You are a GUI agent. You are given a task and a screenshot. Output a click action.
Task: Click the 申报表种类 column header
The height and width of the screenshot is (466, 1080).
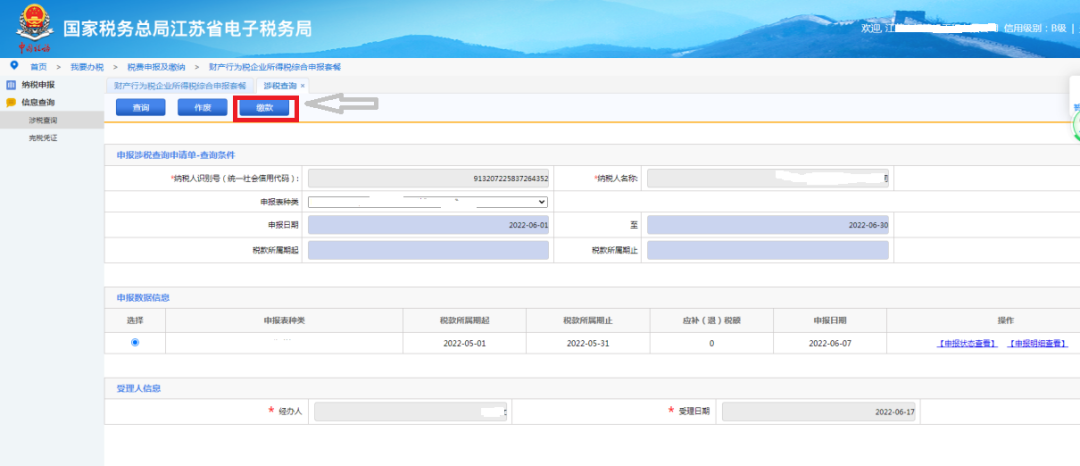point(284,321)
